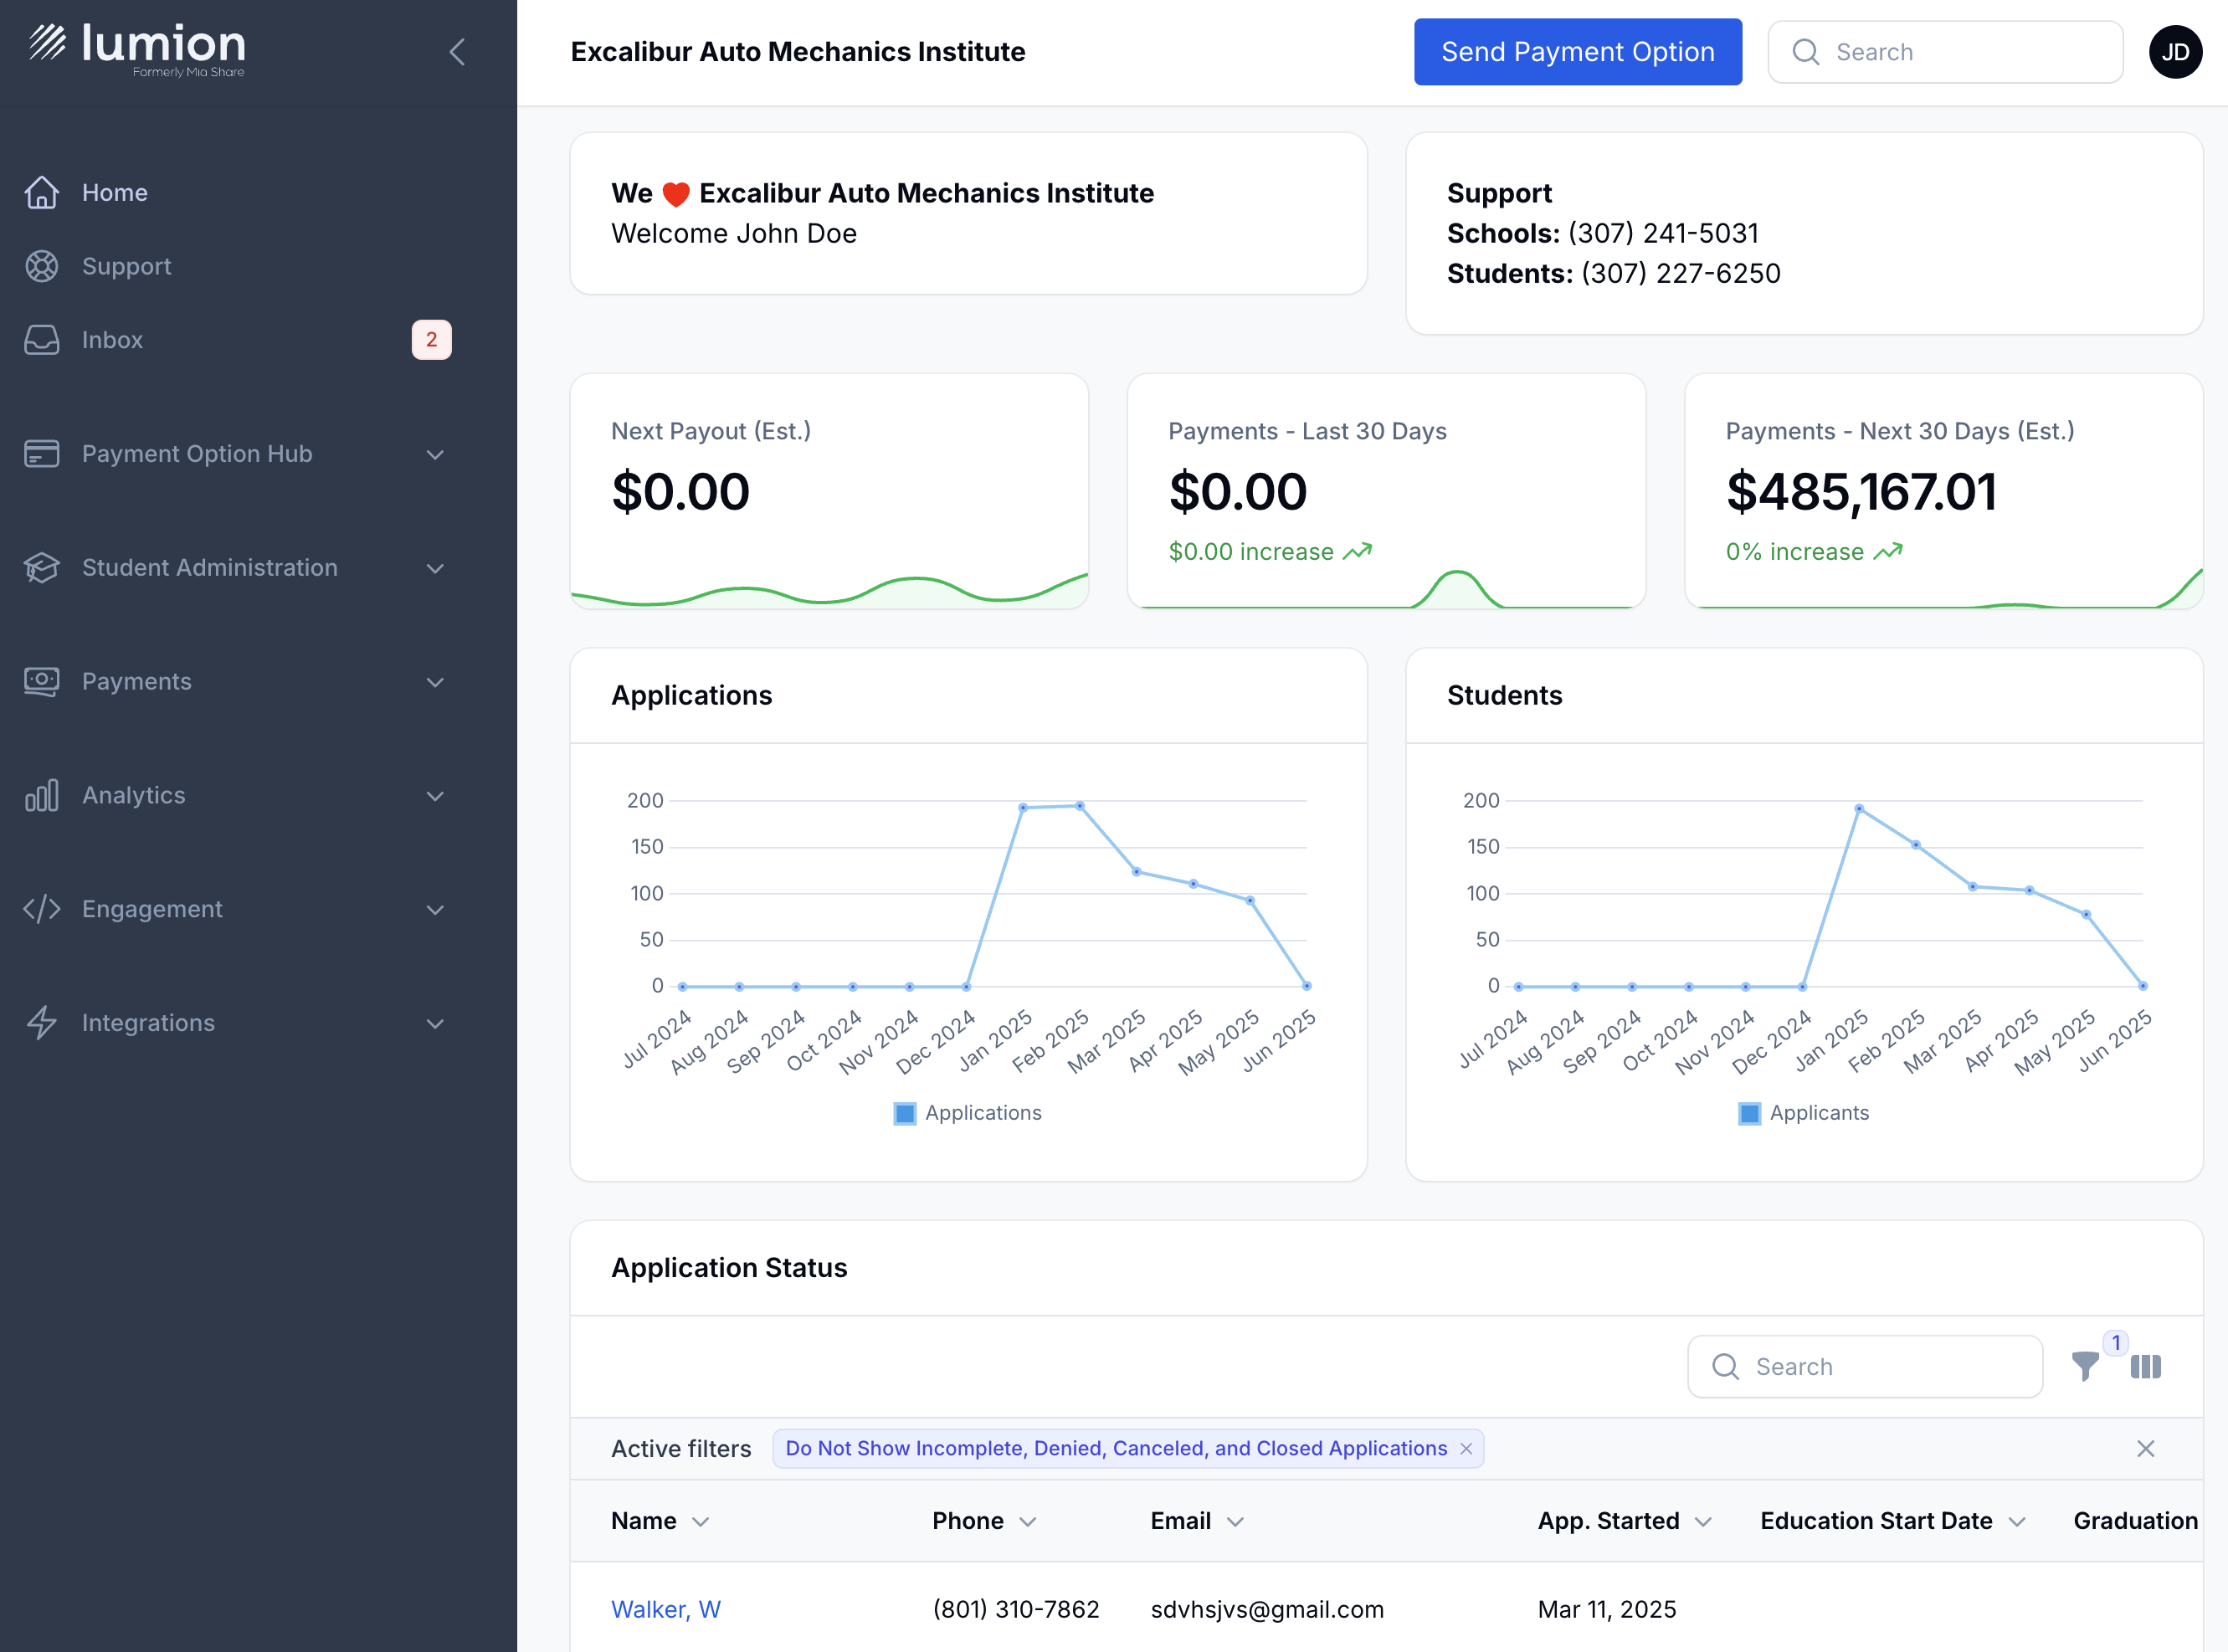The height and width of the screenshot is (1652, 2228).
Task: Expand the Student Administration section
Action: pos(236,568)
